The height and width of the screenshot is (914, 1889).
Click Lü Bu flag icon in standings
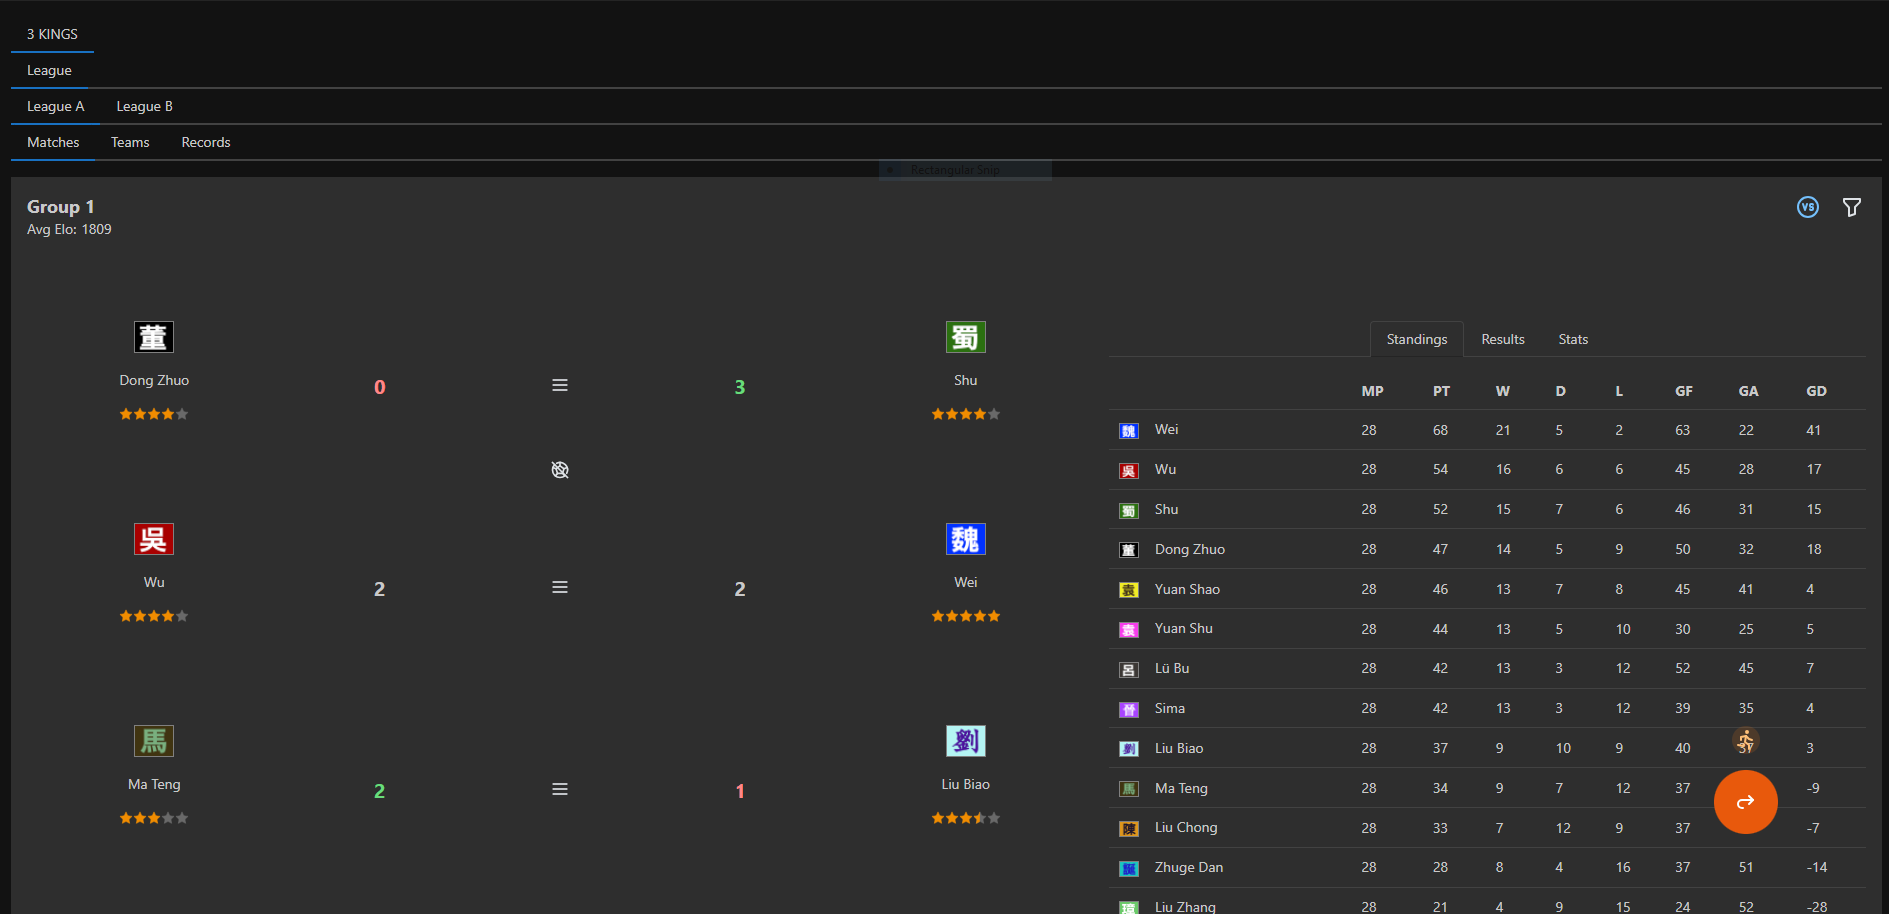point(1129,669)
